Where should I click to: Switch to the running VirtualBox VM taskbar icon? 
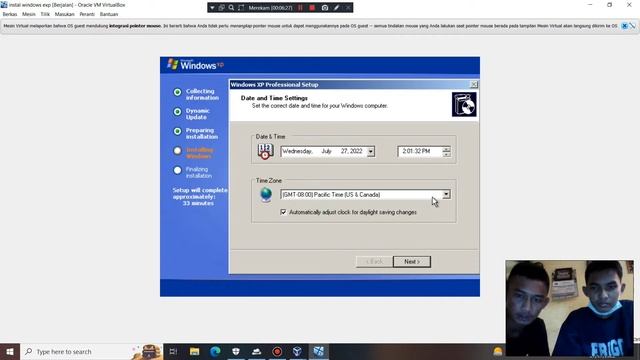[x=318, y=351]
